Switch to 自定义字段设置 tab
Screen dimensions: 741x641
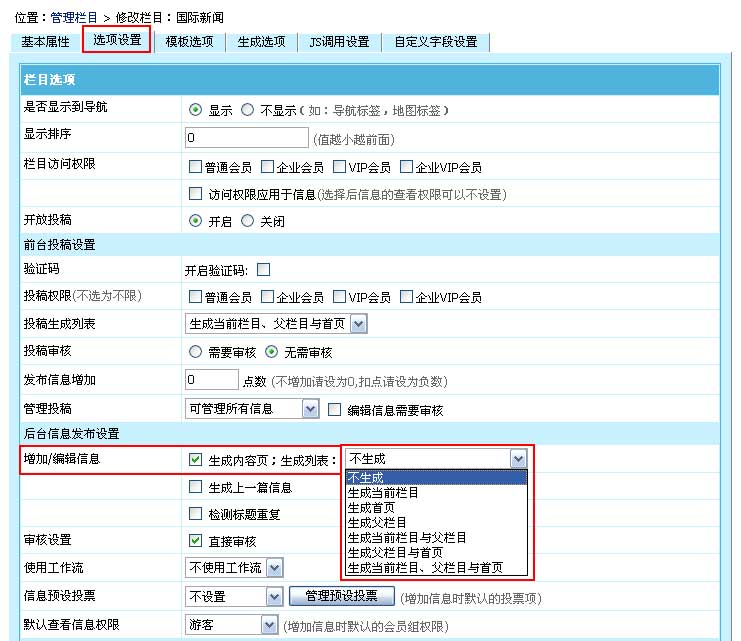click(436, 42)
